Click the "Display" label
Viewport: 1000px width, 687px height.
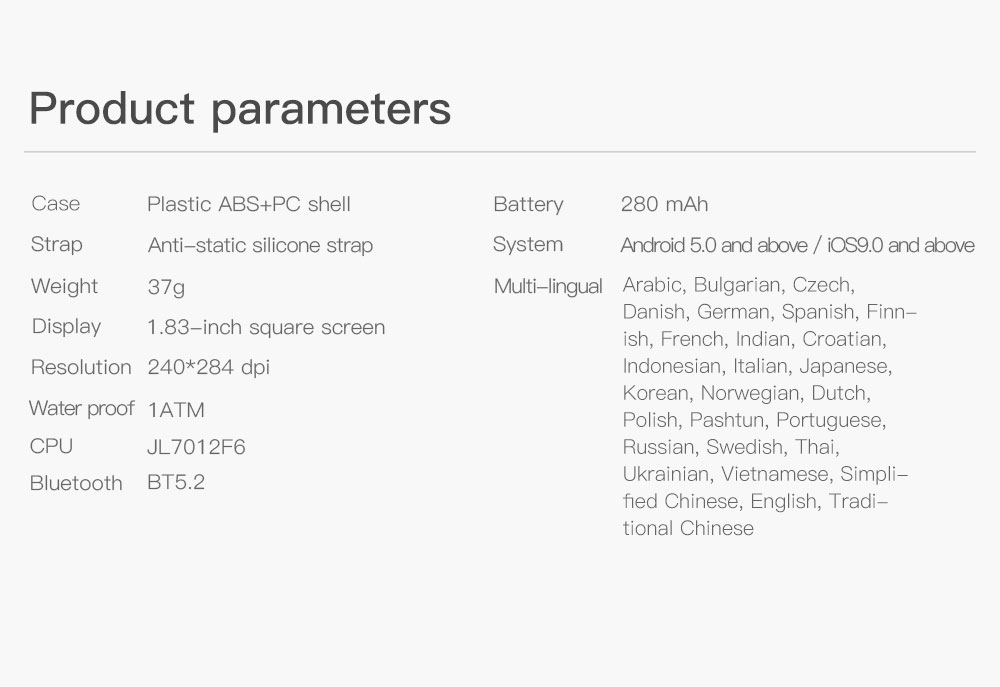(x=66, y=327)
